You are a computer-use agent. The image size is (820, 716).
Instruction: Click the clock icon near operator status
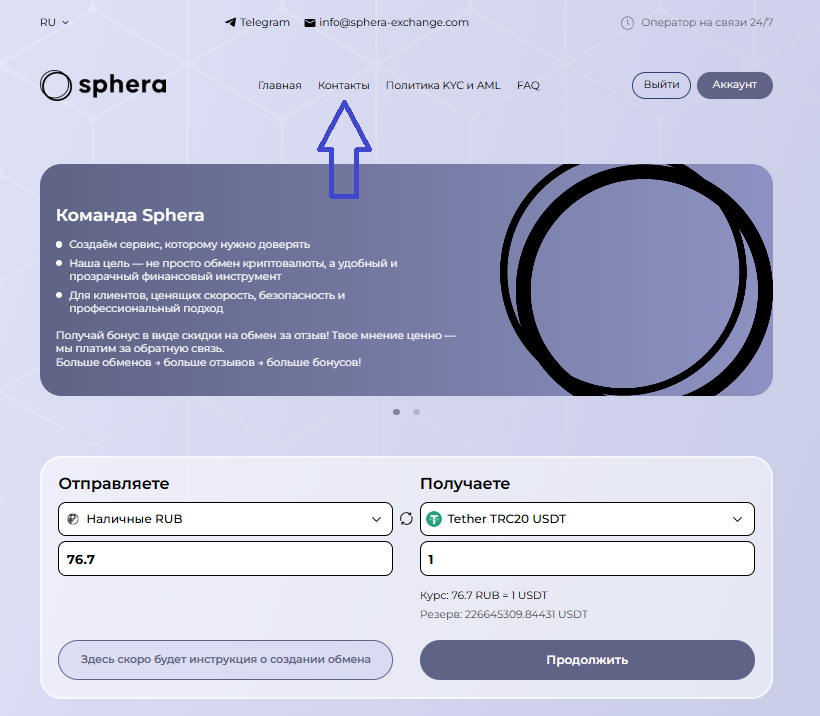point(628,22)
